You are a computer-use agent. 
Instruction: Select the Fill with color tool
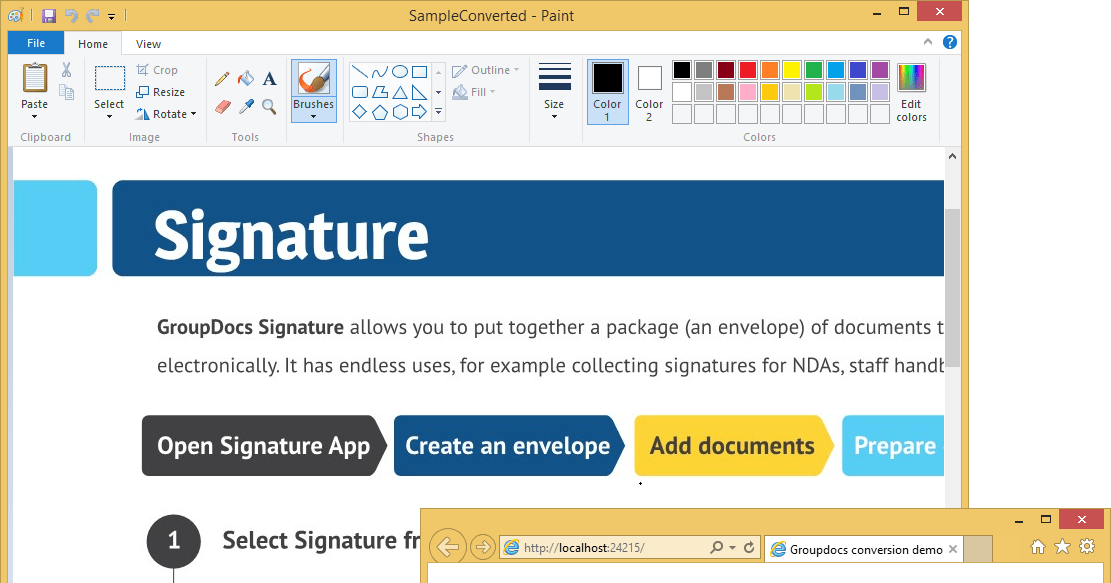[245, 78]
